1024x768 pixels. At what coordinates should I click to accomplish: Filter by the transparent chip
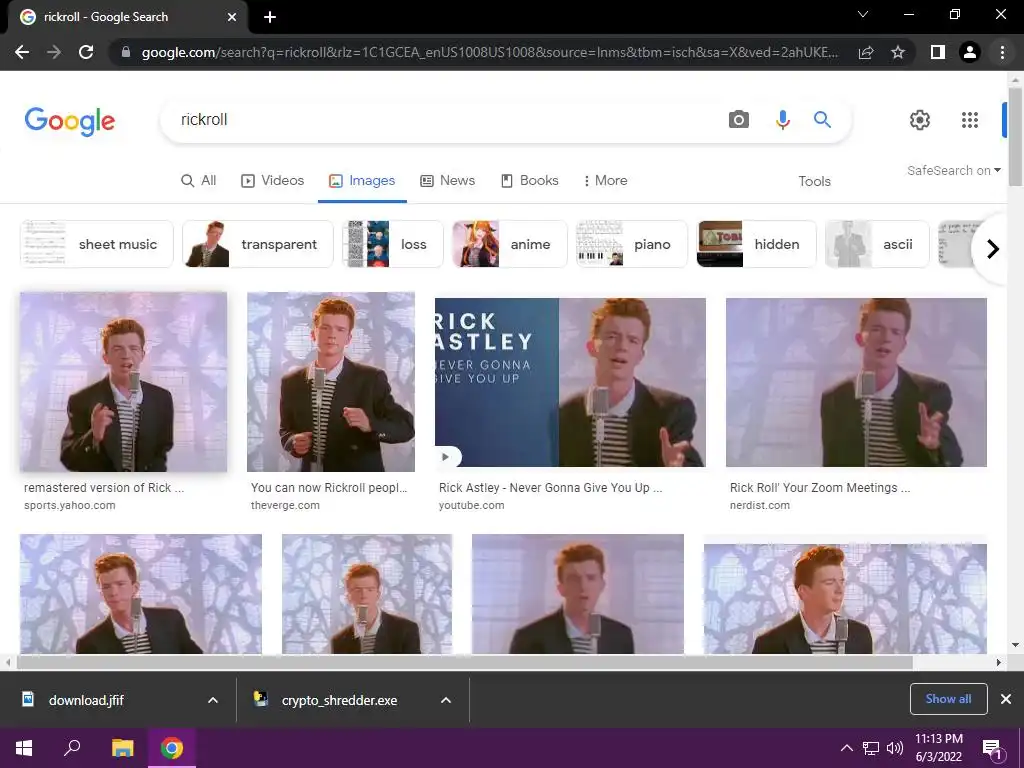[x=258, y=244]
